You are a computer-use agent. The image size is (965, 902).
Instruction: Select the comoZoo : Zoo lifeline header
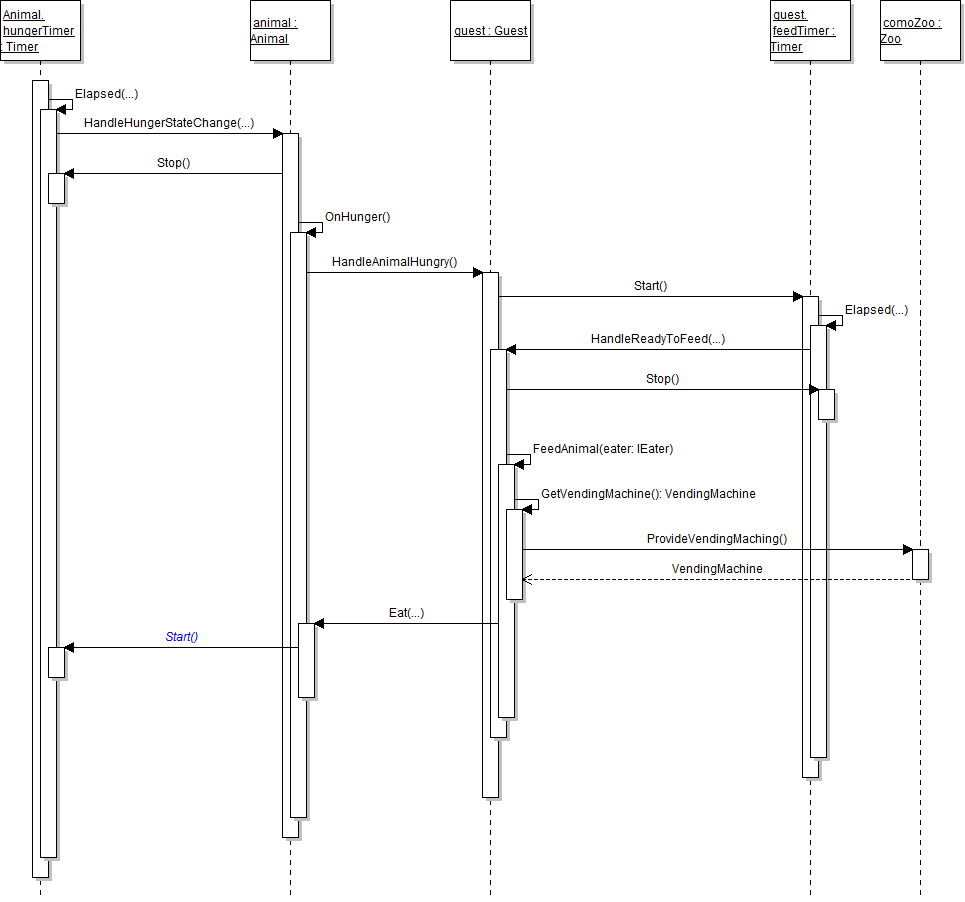[920, 31]
